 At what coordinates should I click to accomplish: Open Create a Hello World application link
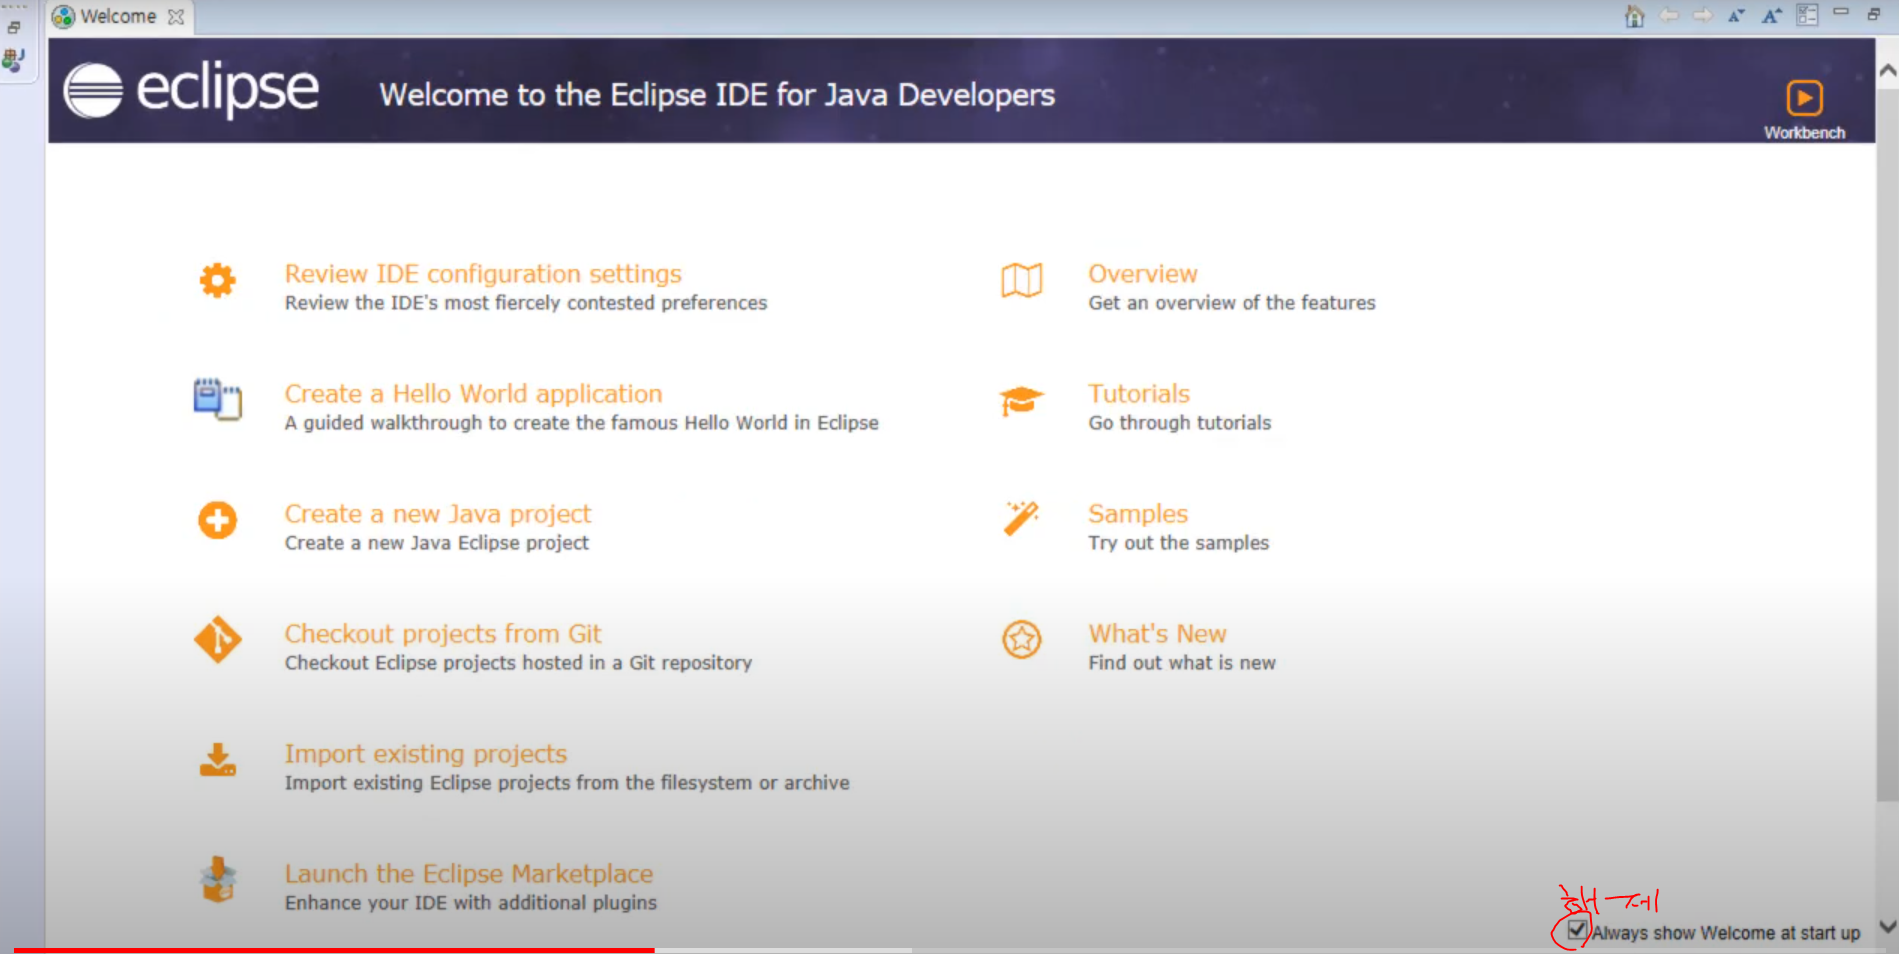click(473, 394)
